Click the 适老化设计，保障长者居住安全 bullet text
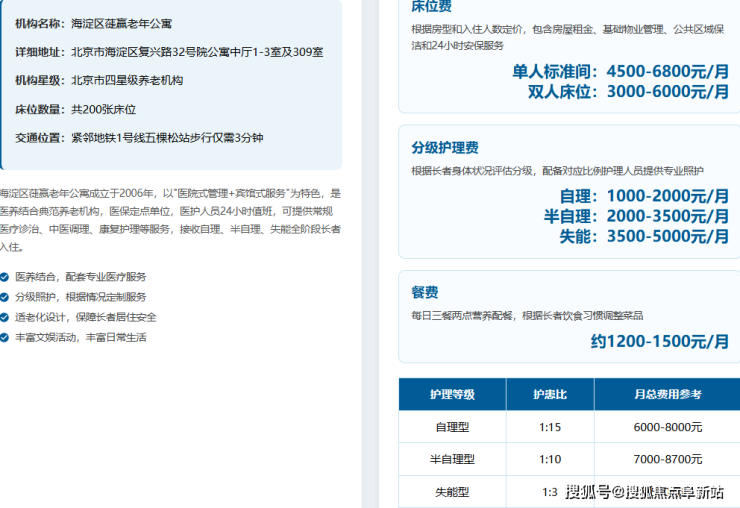The width and height of the screenshot is (740, 508). pyautogui.click(x=85, y=317)
